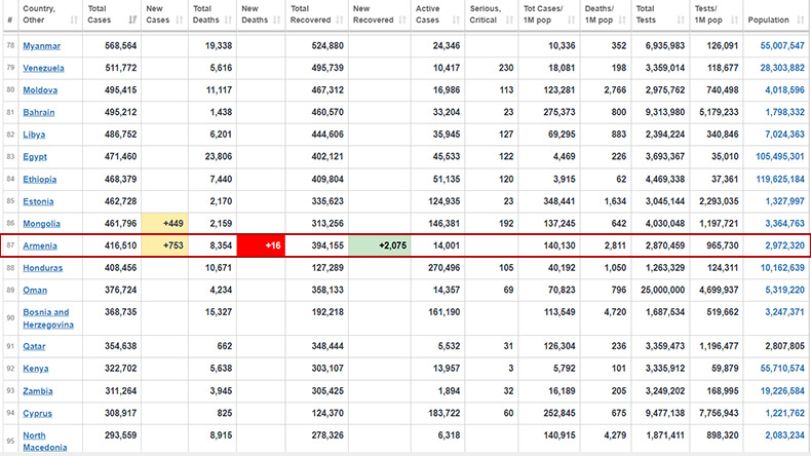Click Libya population 7,024,363 link

pos(785,134)
